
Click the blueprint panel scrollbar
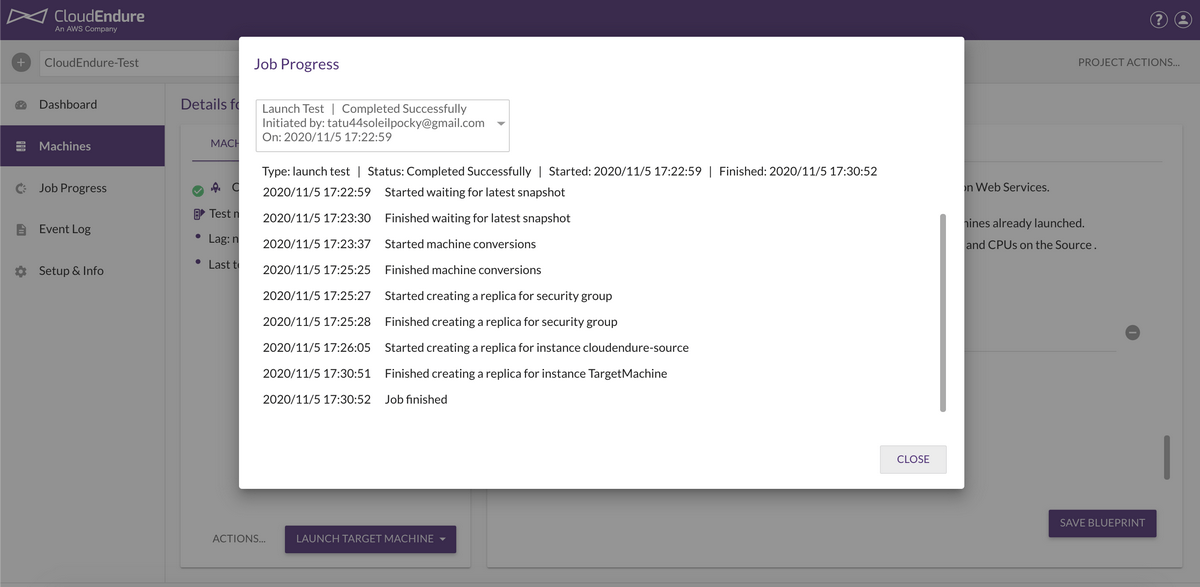[1166, 457]
